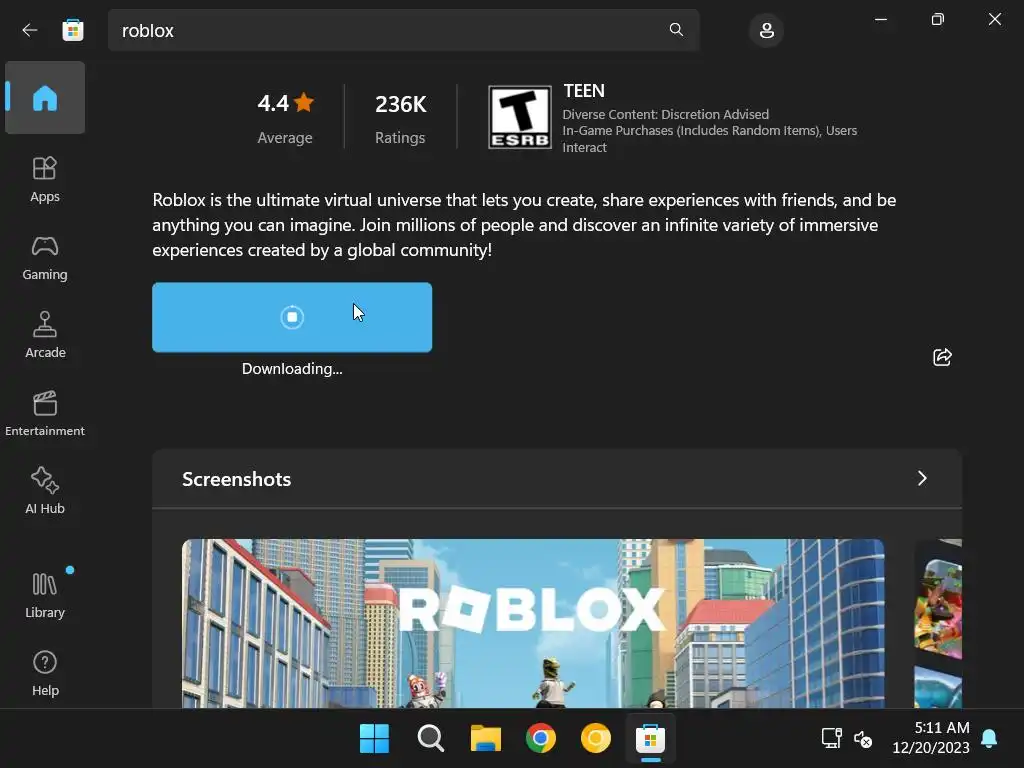Click the Microsoft Store logo icon
This screenshot has height=768, width=1024.
click(72, 30)
